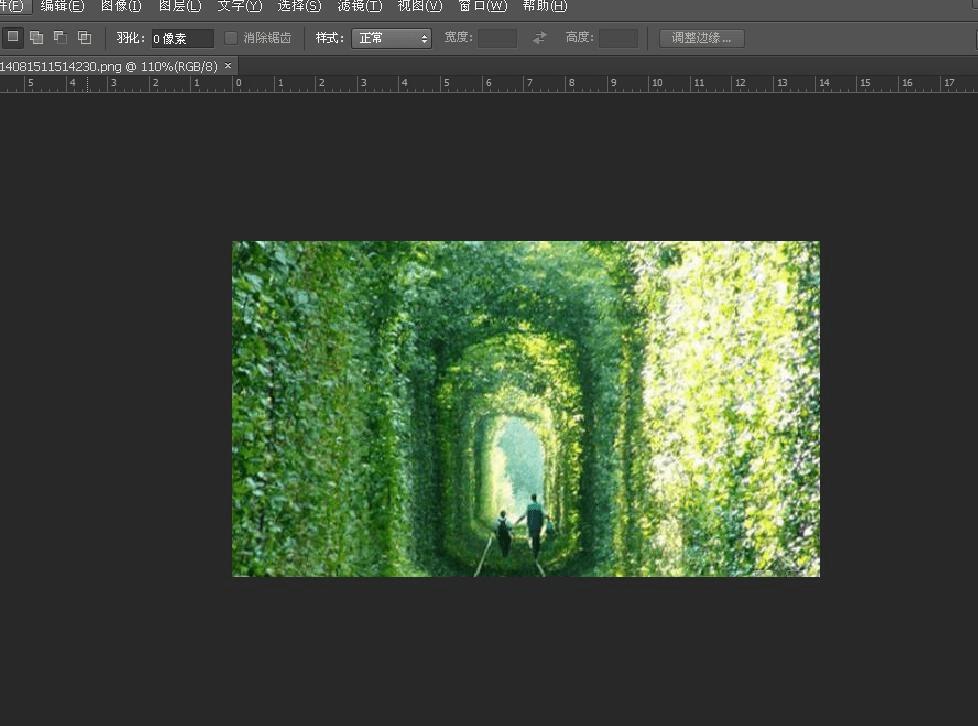Image resolution: width=978 pixels, height=726 pixels.
Task: Switch to the 14081511514230.png document tab
Action: [108, 65]
